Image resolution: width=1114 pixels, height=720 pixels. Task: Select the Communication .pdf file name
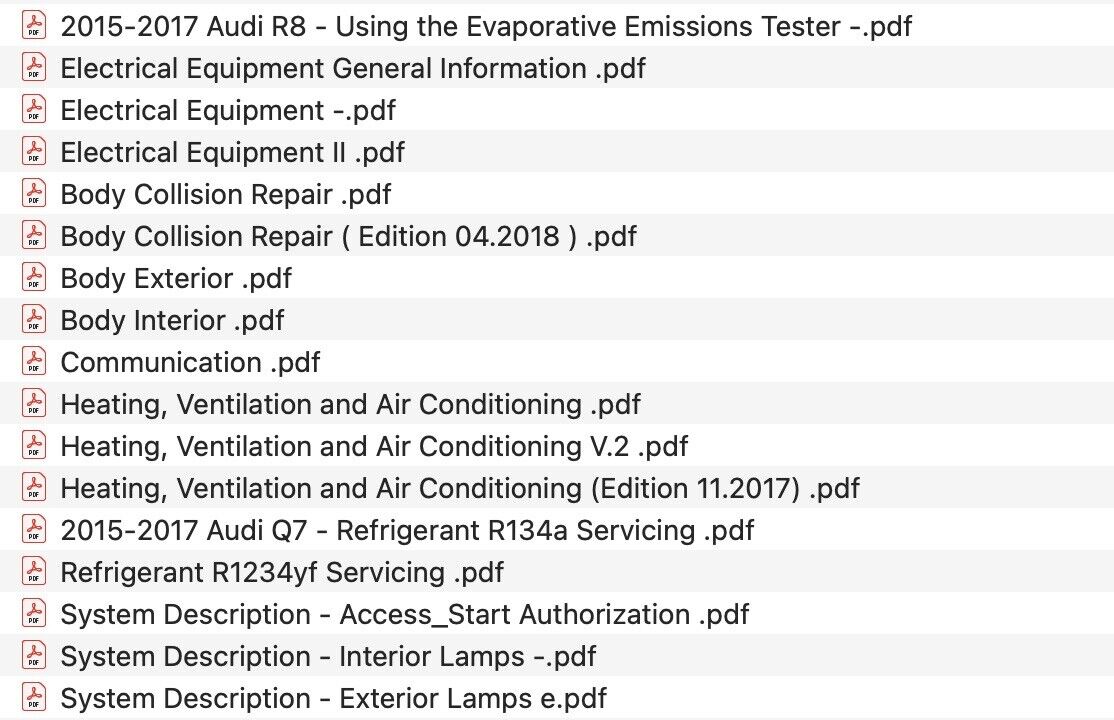click(190, 362)
